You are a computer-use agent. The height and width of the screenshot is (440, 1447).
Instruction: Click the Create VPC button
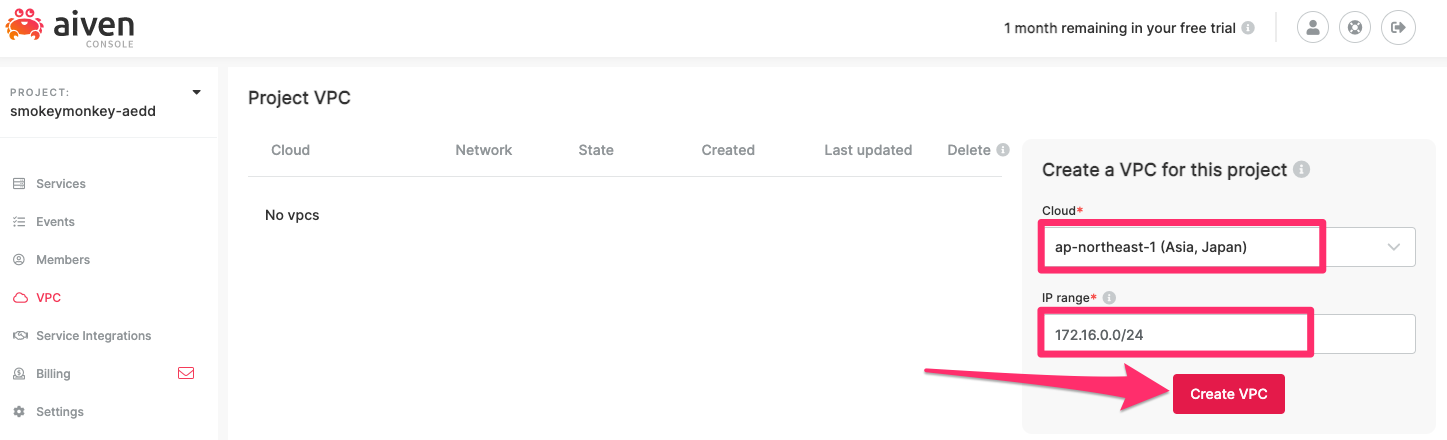coord(1228,394)
